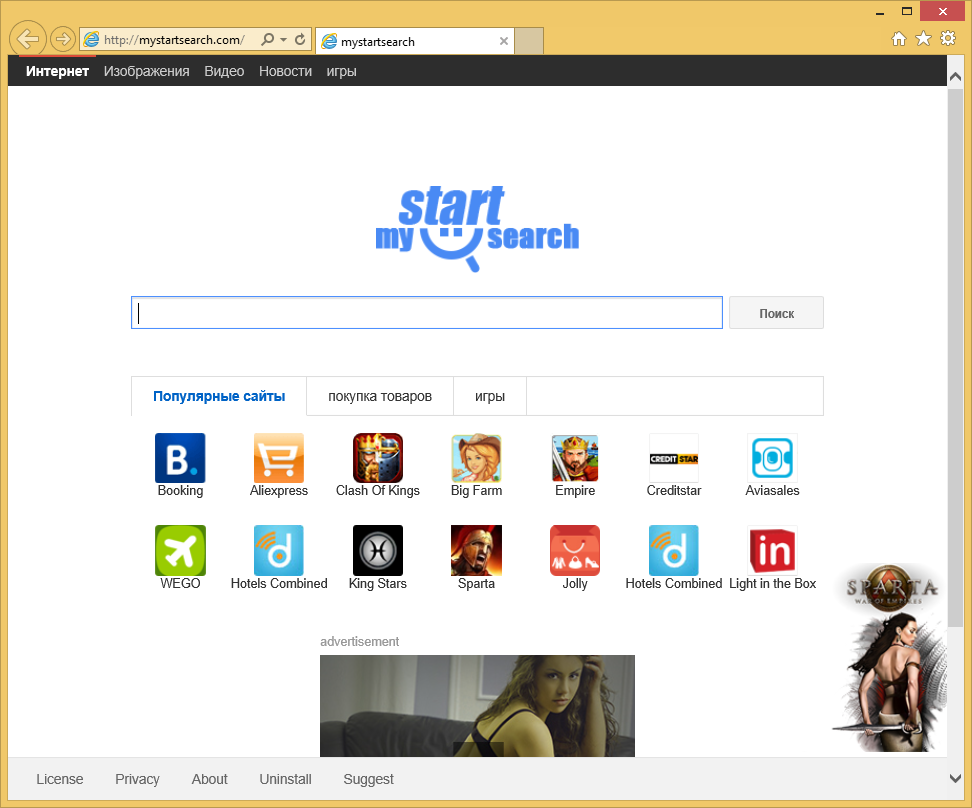Switch to the игры tab below the search box
Viewport: 972px width, 808px height.
490,396
